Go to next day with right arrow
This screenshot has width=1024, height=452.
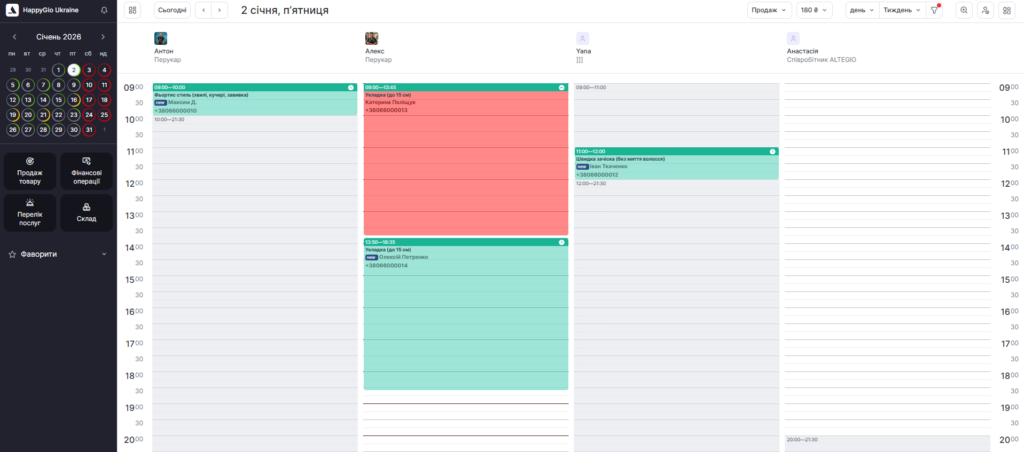coord(219,10)
